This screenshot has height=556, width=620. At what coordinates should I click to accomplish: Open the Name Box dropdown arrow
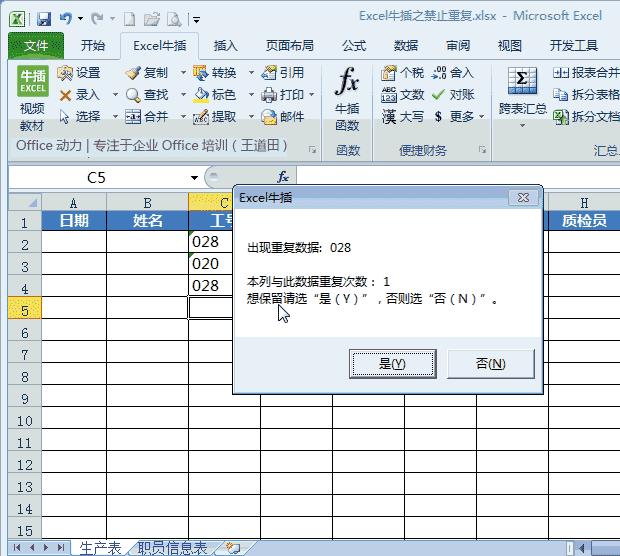click(194, 178)
